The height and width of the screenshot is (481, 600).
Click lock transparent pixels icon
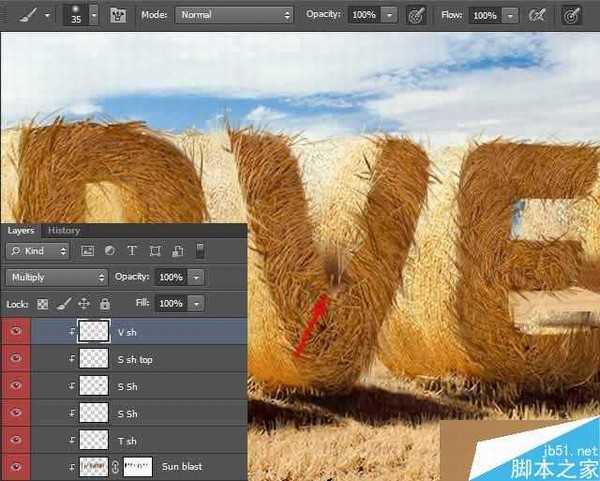[43, 303]
